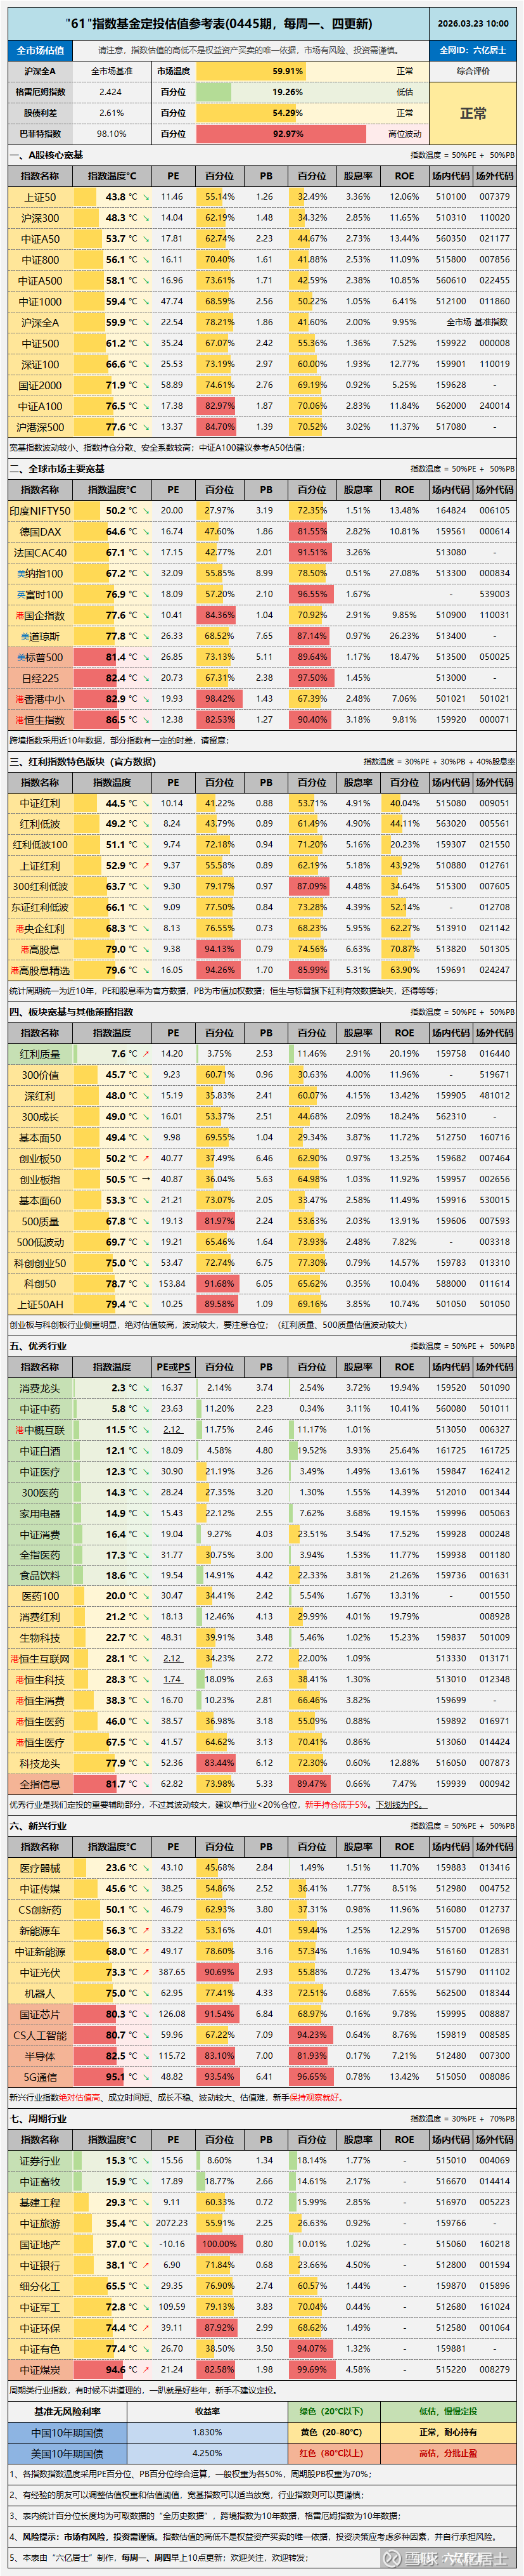Screen dimensions: 524x2576
Task: Click the up arrow next to 红利质量 temperature
Action: [x=146, y=1053]
